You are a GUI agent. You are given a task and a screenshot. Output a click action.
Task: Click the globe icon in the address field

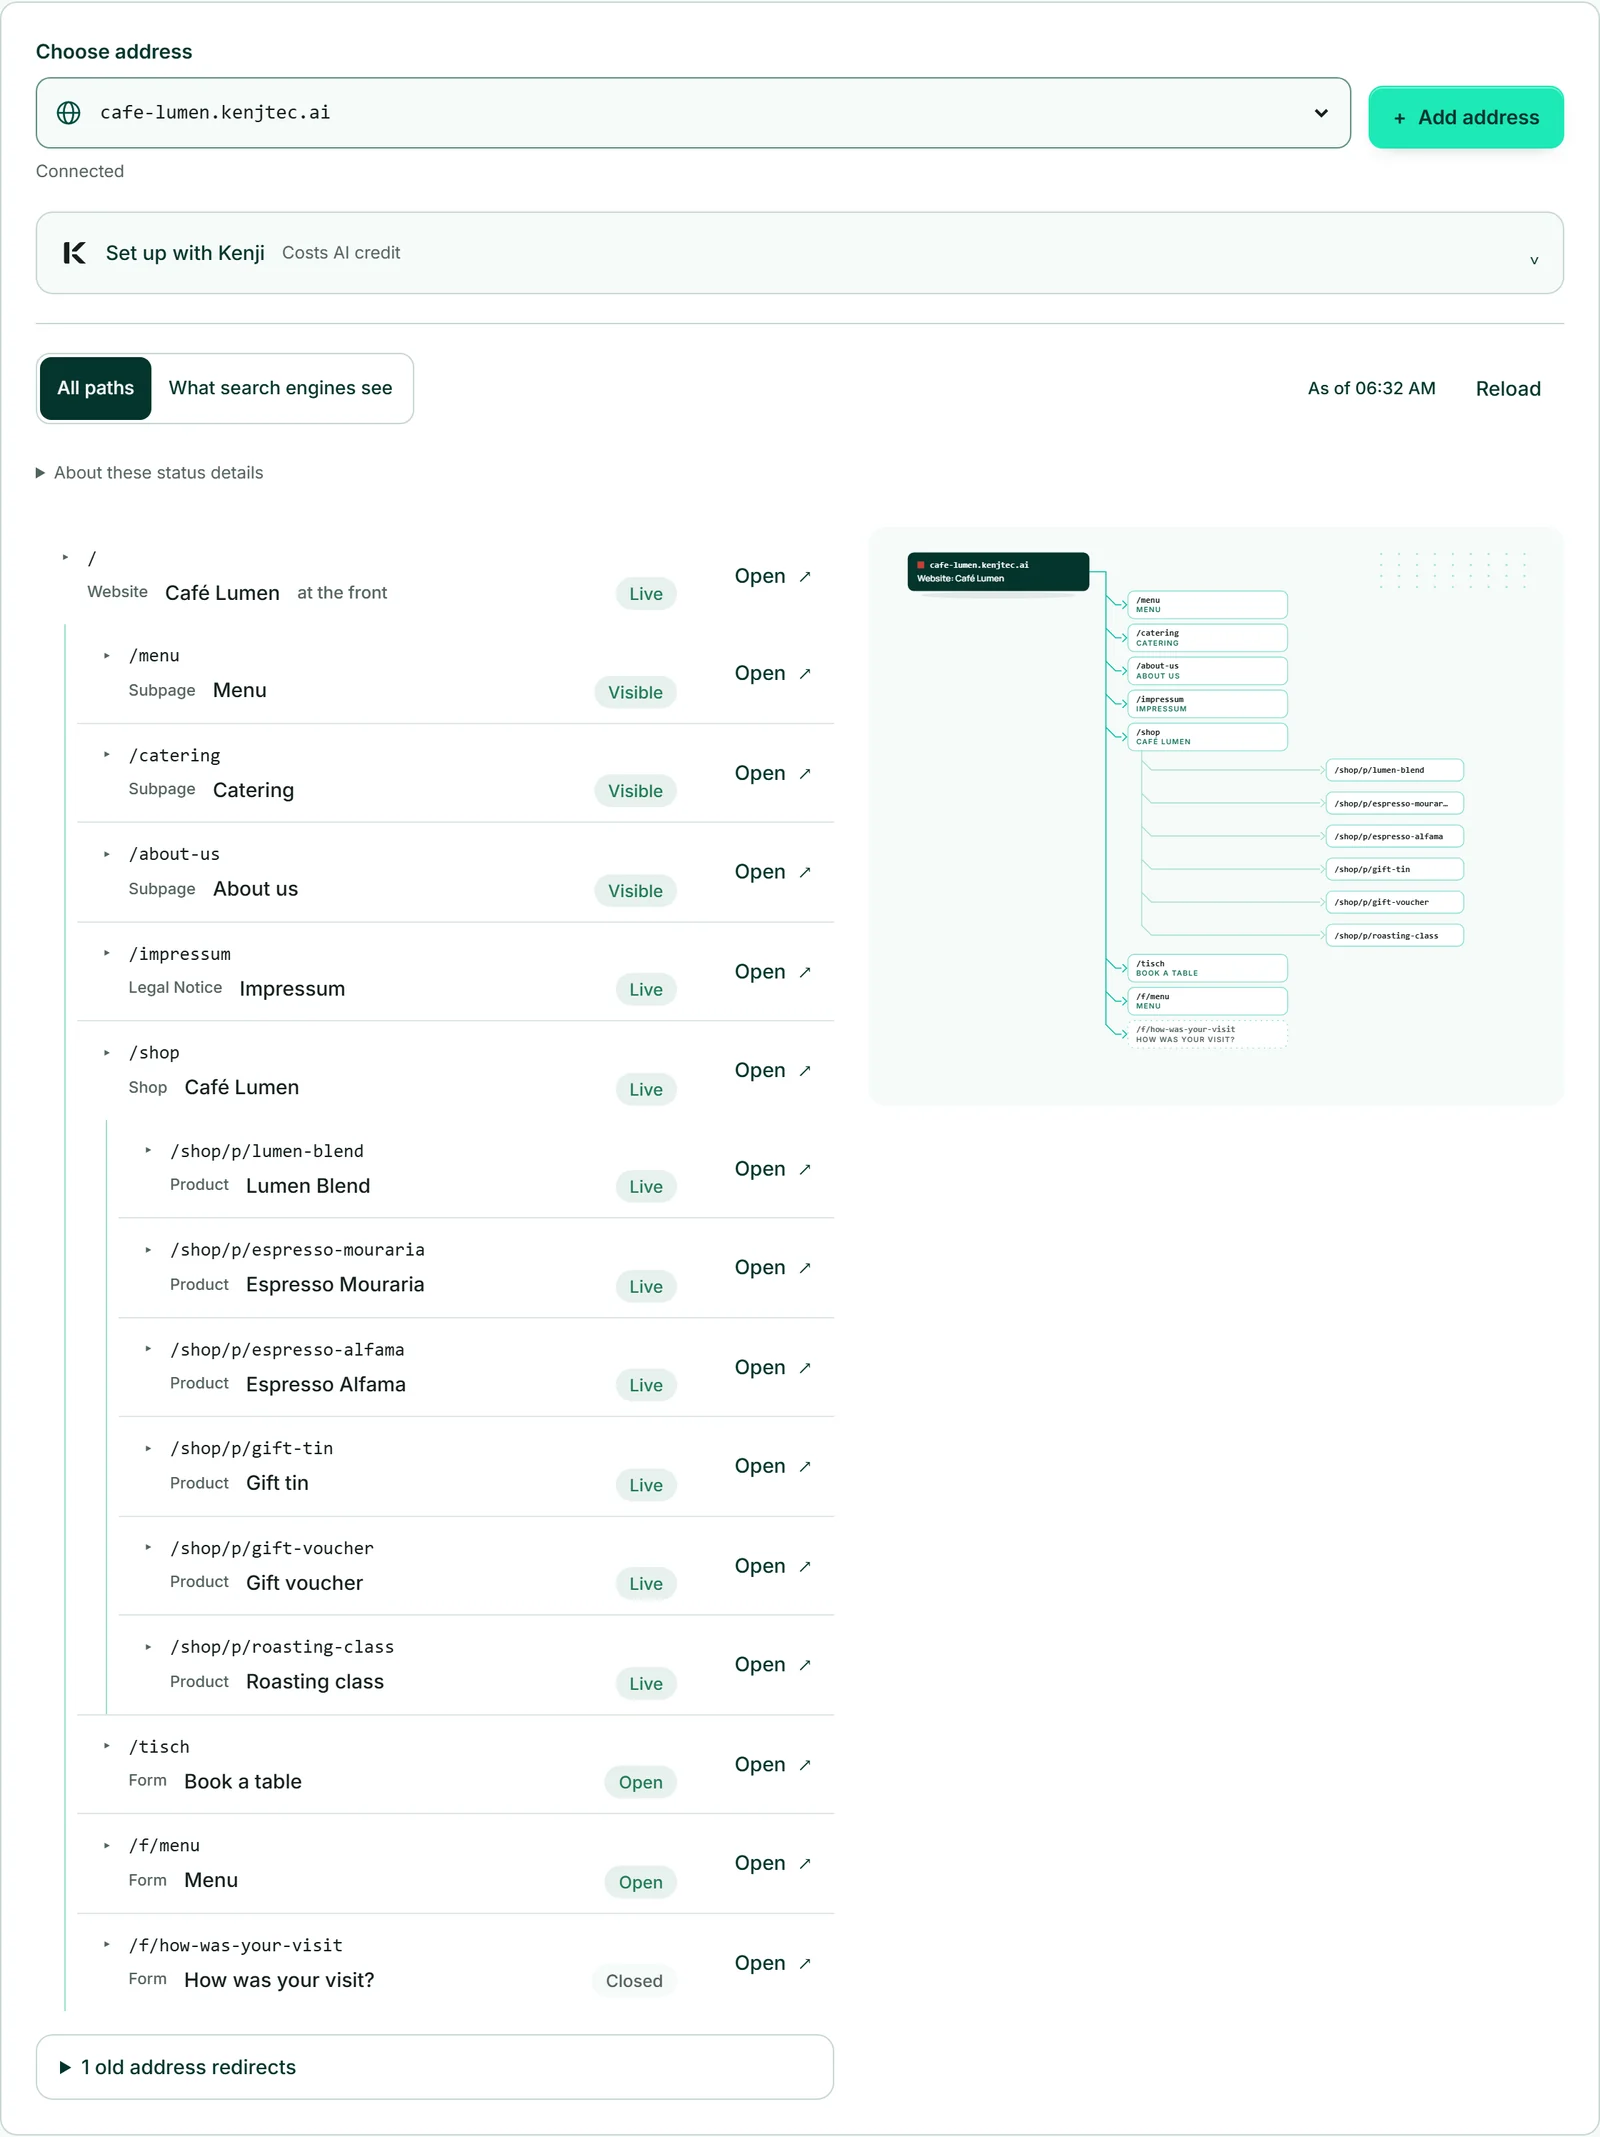[x=69, y=113]
